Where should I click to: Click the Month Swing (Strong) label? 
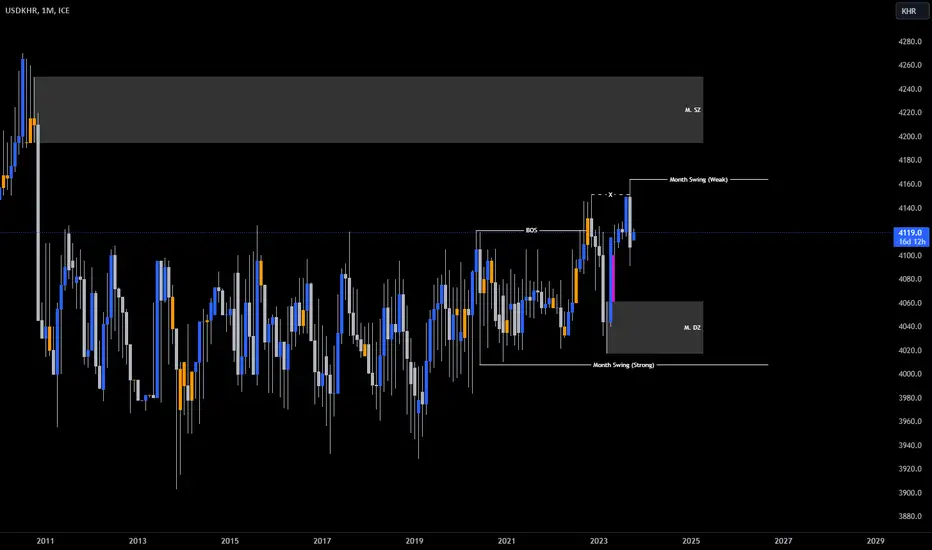point(624,365)
